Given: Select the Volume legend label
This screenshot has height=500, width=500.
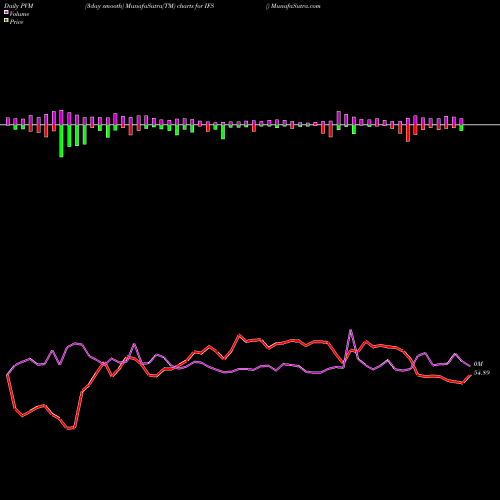Looking at the screenshot, I should pyautogui.click(x=19, y=14).
